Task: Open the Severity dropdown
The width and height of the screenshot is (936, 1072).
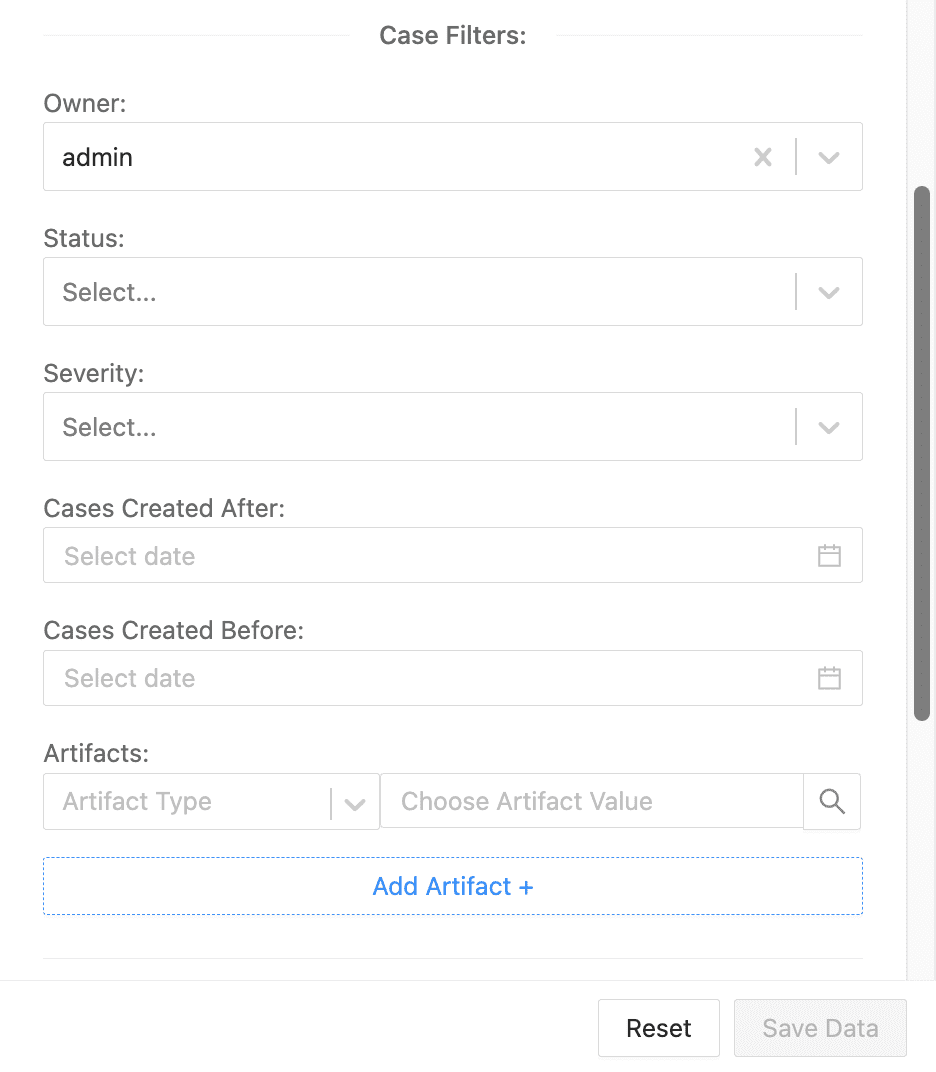Action: coord(400,426)
